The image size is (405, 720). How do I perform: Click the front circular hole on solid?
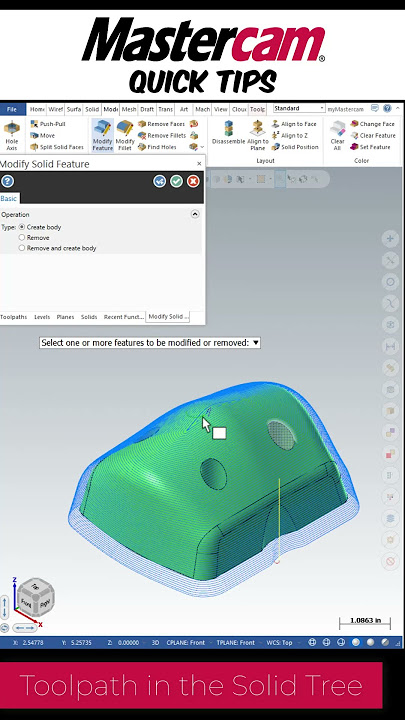click(x=214, y=473)
